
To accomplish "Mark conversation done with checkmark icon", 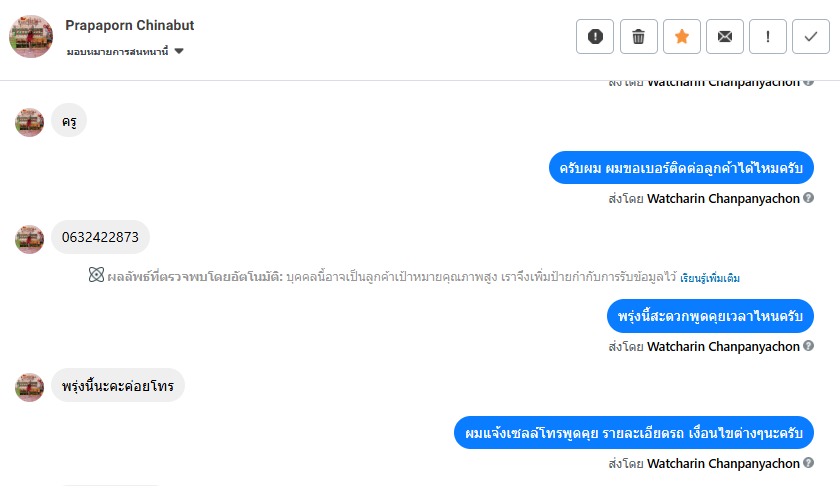I will pos(810,37).
